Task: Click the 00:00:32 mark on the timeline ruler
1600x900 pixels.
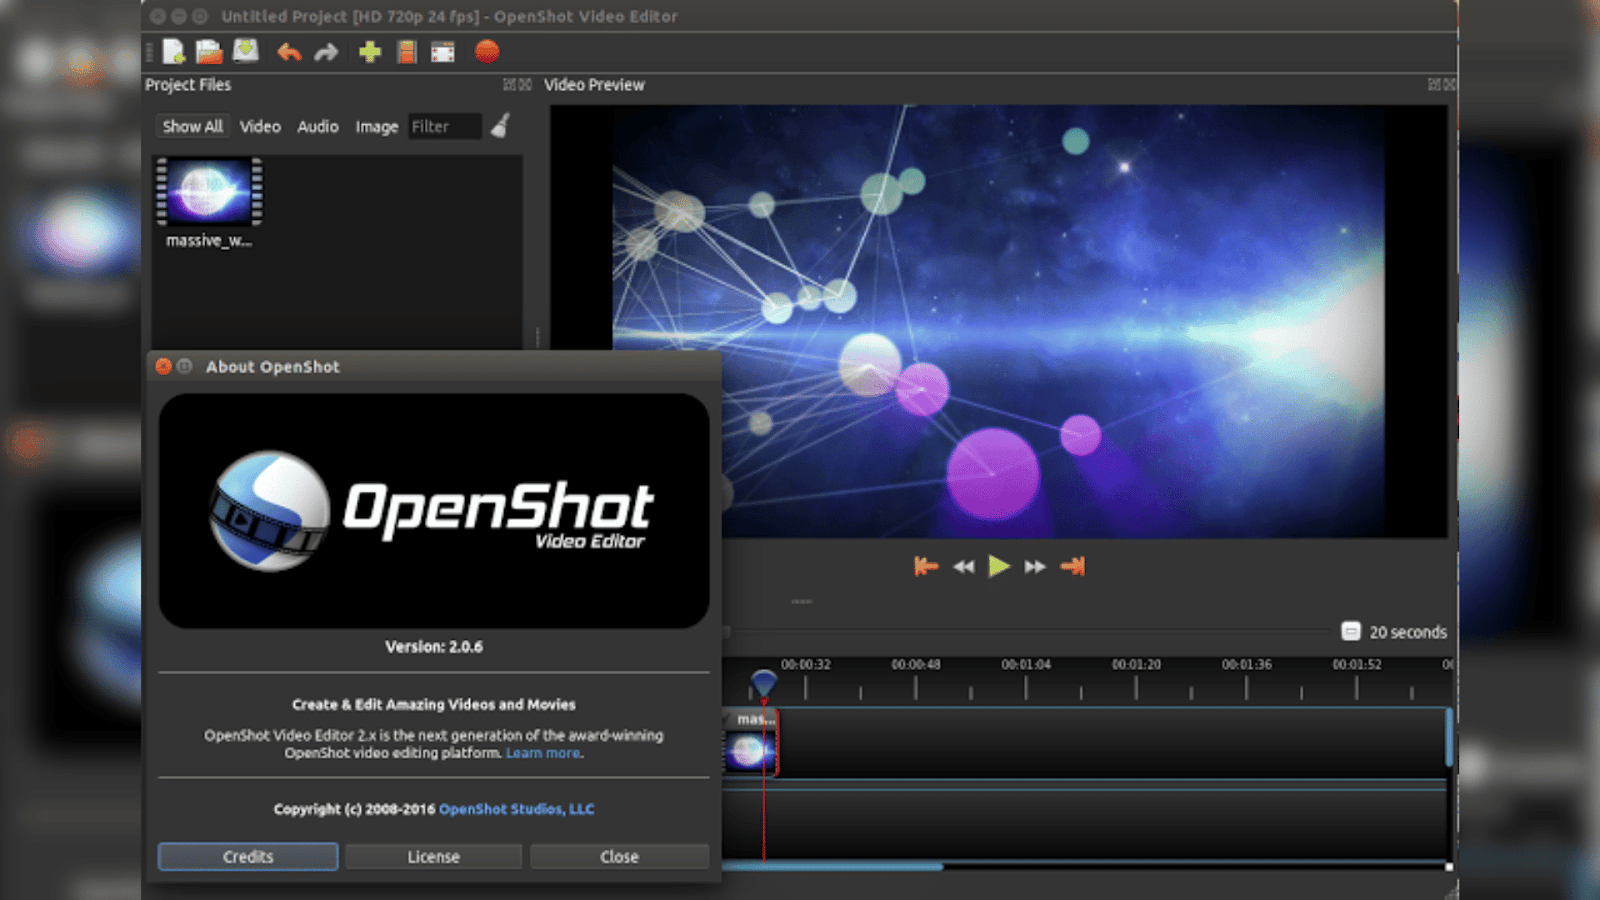Action: [x=806, y=664]
